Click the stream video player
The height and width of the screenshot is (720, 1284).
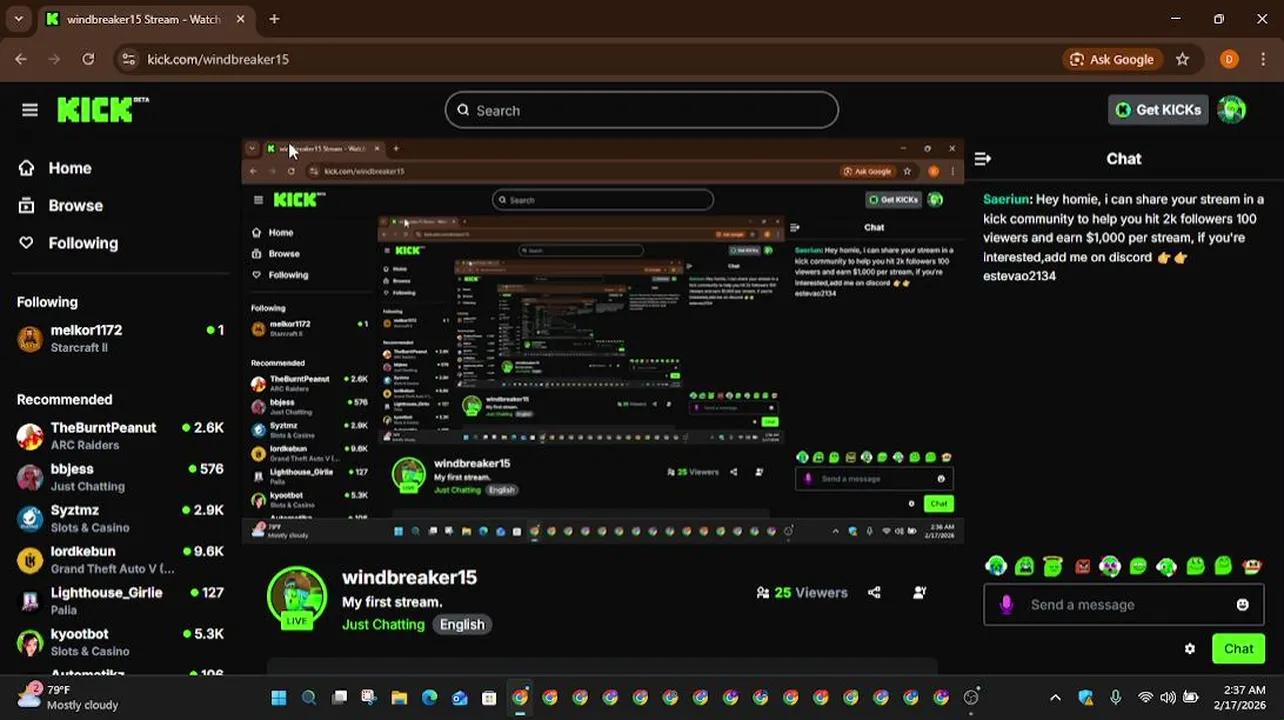[x=603, y=342]
